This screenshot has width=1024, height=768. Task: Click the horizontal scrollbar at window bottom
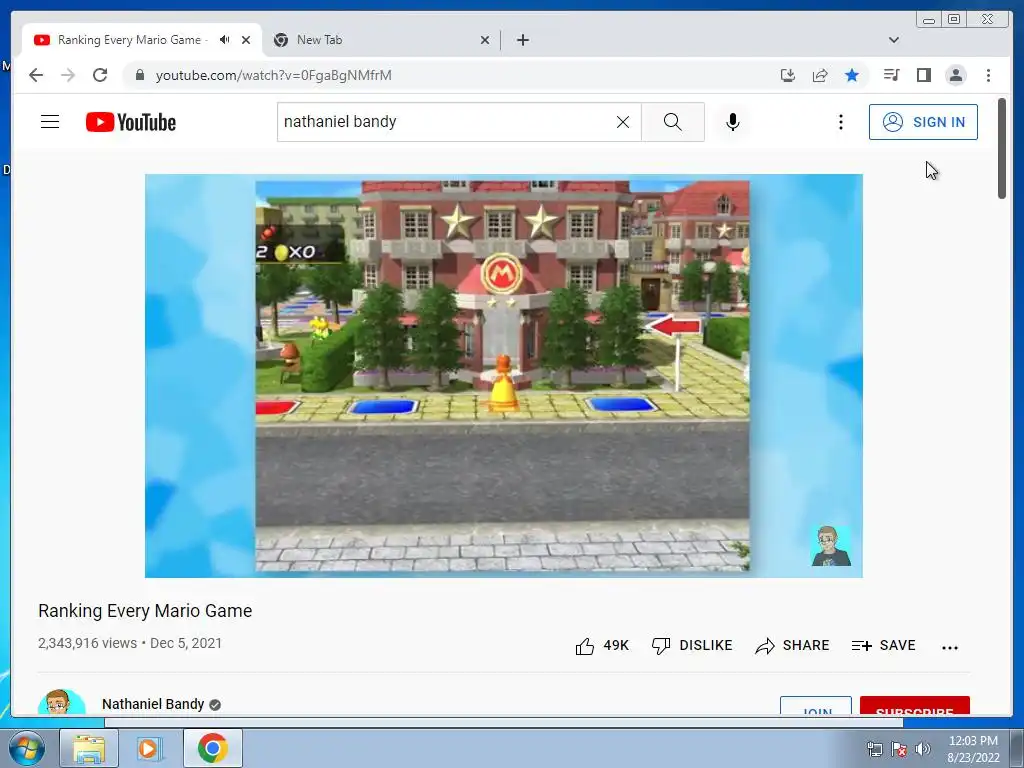[503, 722]
